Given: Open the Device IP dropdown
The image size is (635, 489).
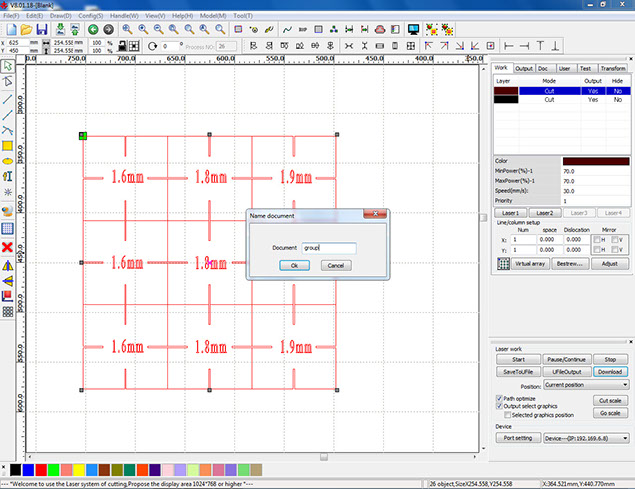Looking at the screenshot, I should pos(586,438).
